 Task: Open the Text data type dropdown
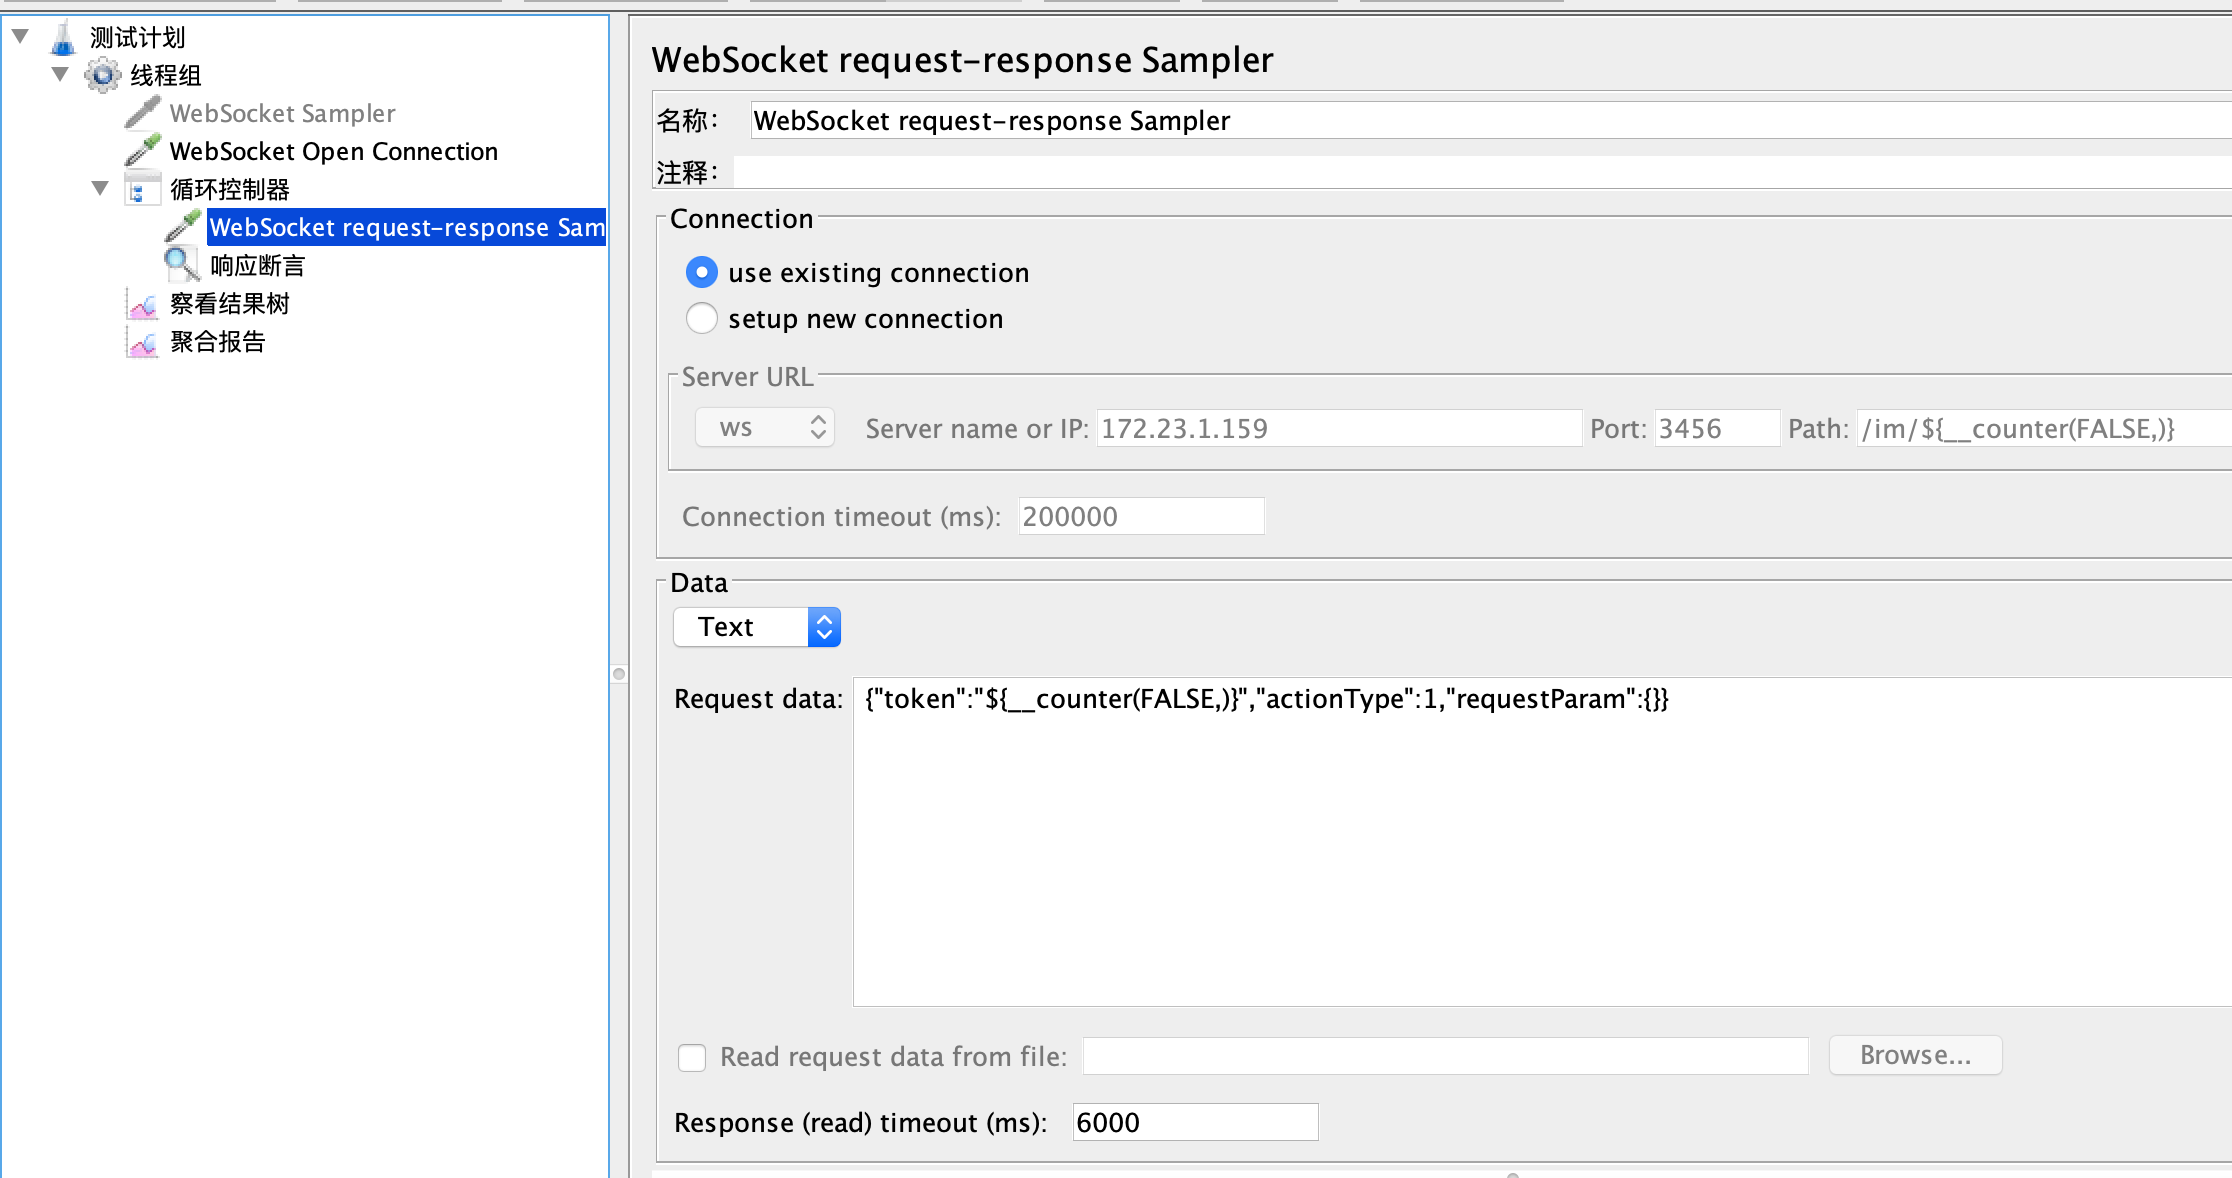[x=757, y=627]
